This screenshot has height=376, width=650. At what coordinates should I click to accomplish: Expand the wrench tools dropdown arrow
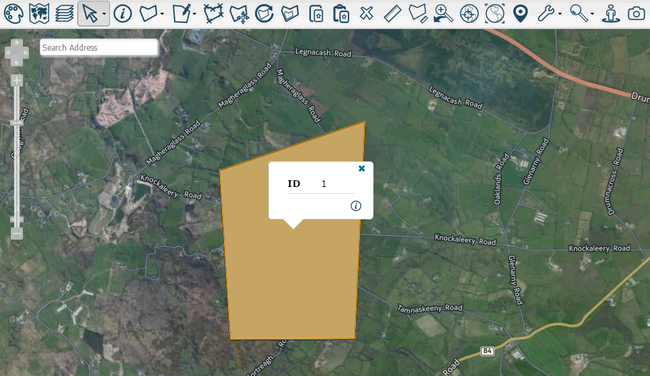pyautogui.click(x=560, y=14)
